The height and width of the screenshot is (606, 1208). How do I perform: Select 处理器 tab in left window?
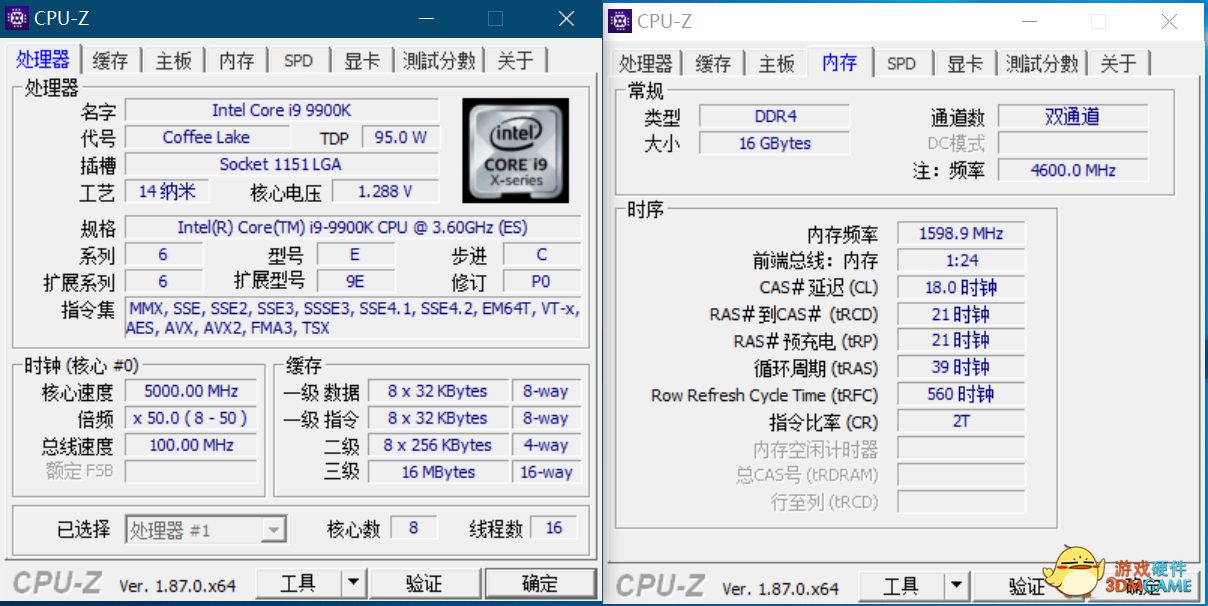coord(43,59)
